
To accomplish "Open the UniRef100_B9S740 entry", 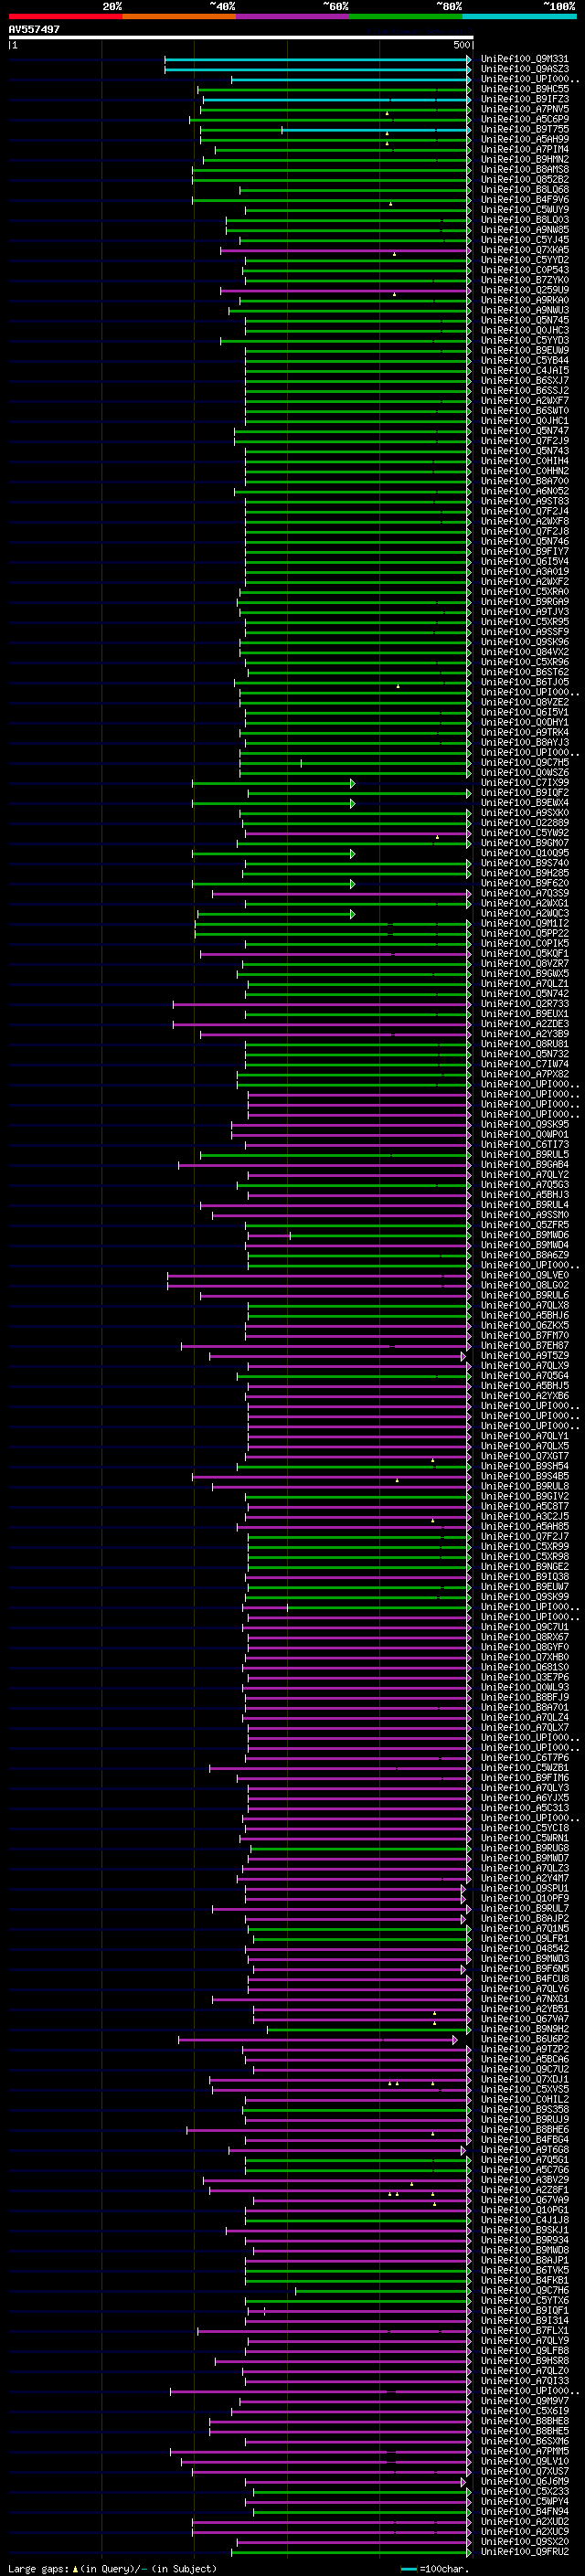I will (x=524, y=863).
